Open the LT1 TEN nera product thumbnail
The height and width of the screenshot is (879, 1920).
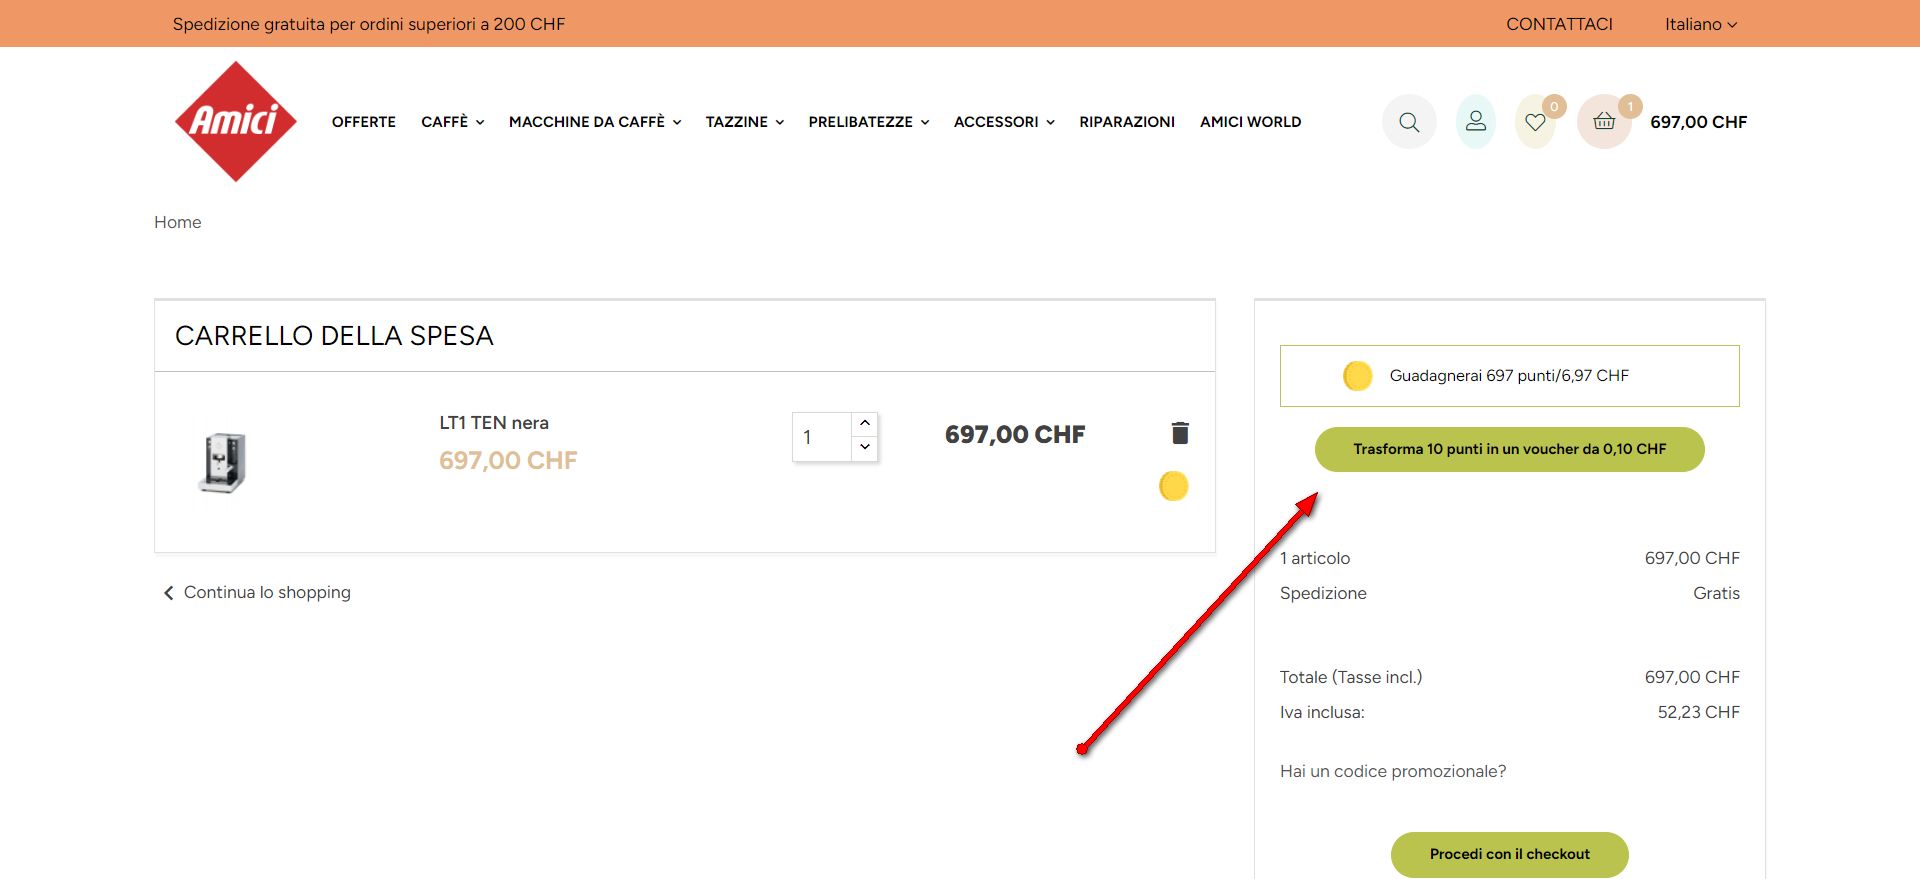(222, 462)
